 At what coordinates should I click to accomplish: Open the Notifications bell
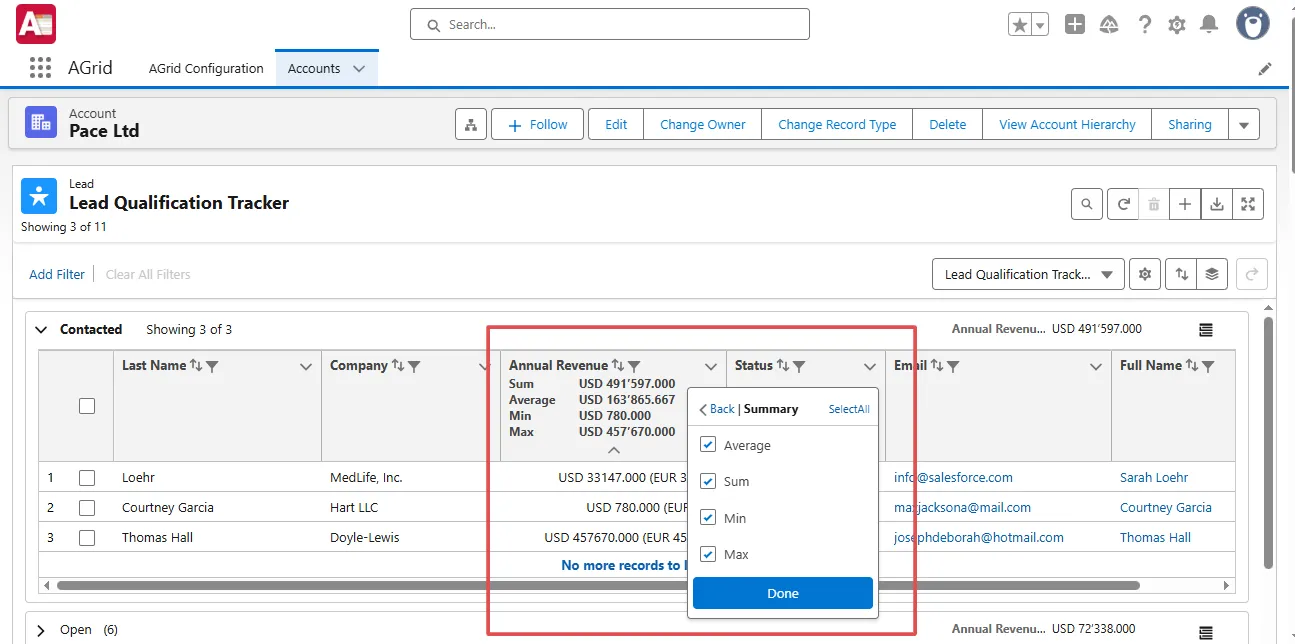tap(1209, 25)
